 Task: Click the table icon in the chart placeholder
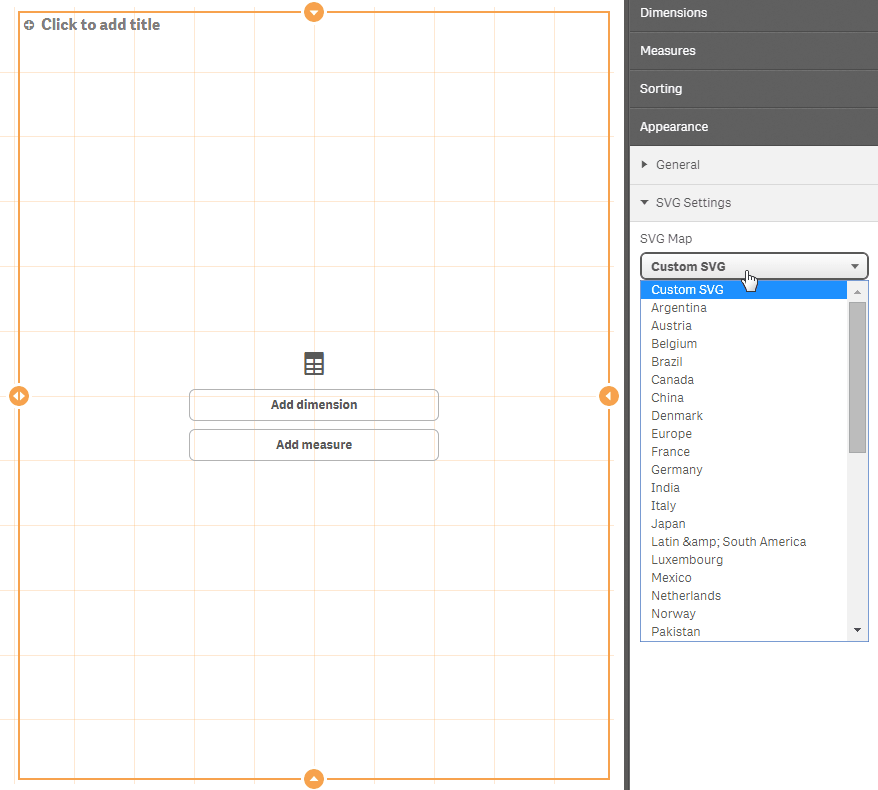tap(313, 363)
